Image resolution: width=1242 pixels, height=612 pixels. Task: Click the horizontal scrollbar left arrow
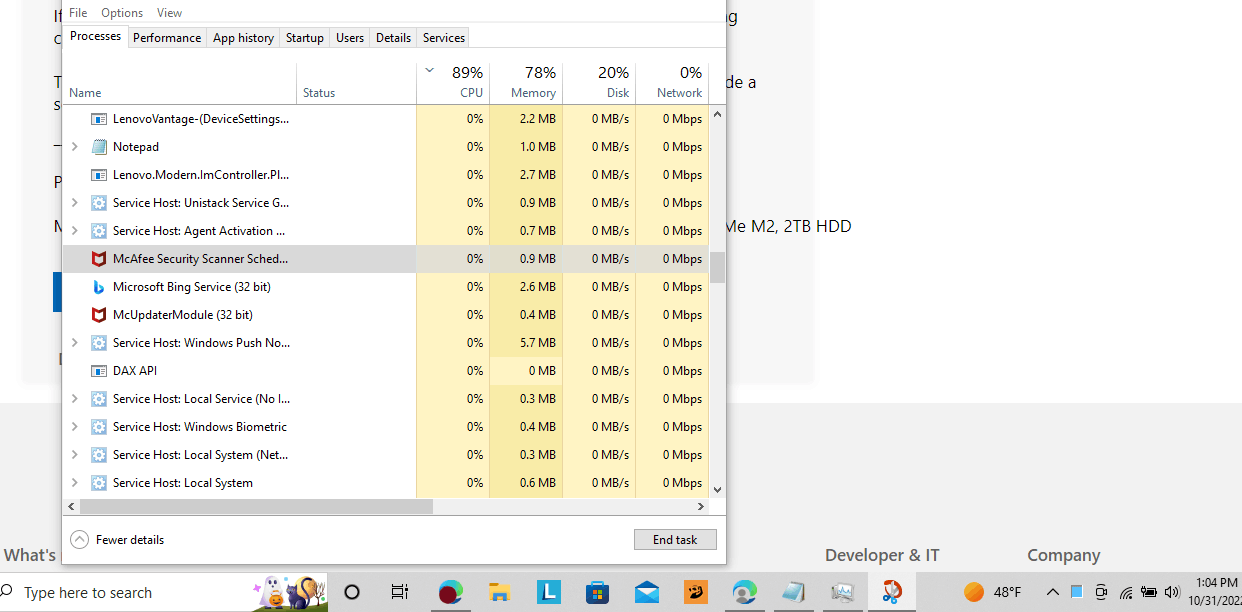71,507
